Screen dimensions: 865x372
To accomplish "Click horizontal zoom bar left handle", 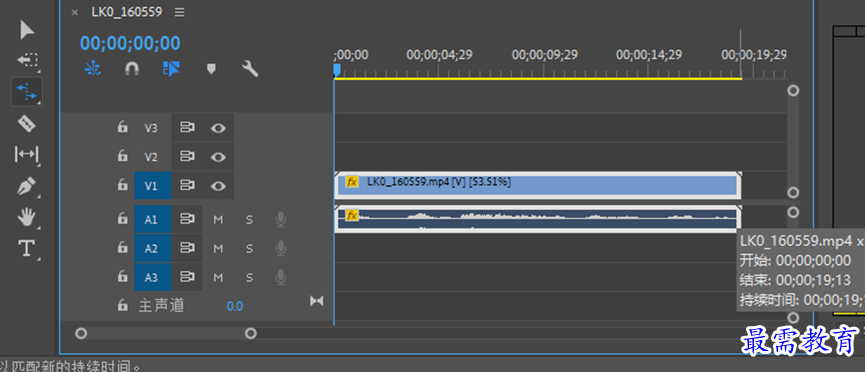I will (x=81, y=333).
